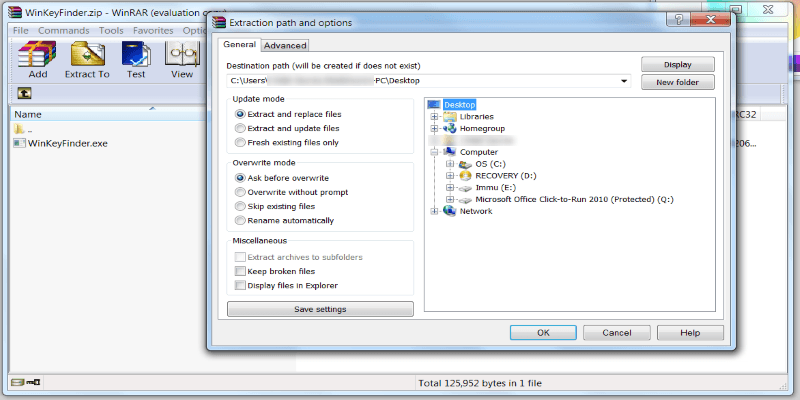800x400 pixels.
Task: Click the Microsoft Office Click-to-Run drive icon
Action: pyautogui.click(x=465, y=199)
